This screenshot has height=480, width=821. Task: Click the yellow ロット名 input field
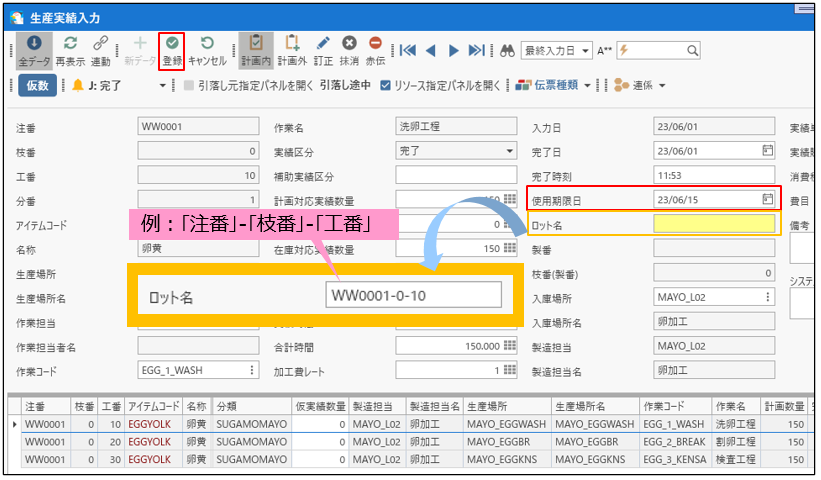714,224
